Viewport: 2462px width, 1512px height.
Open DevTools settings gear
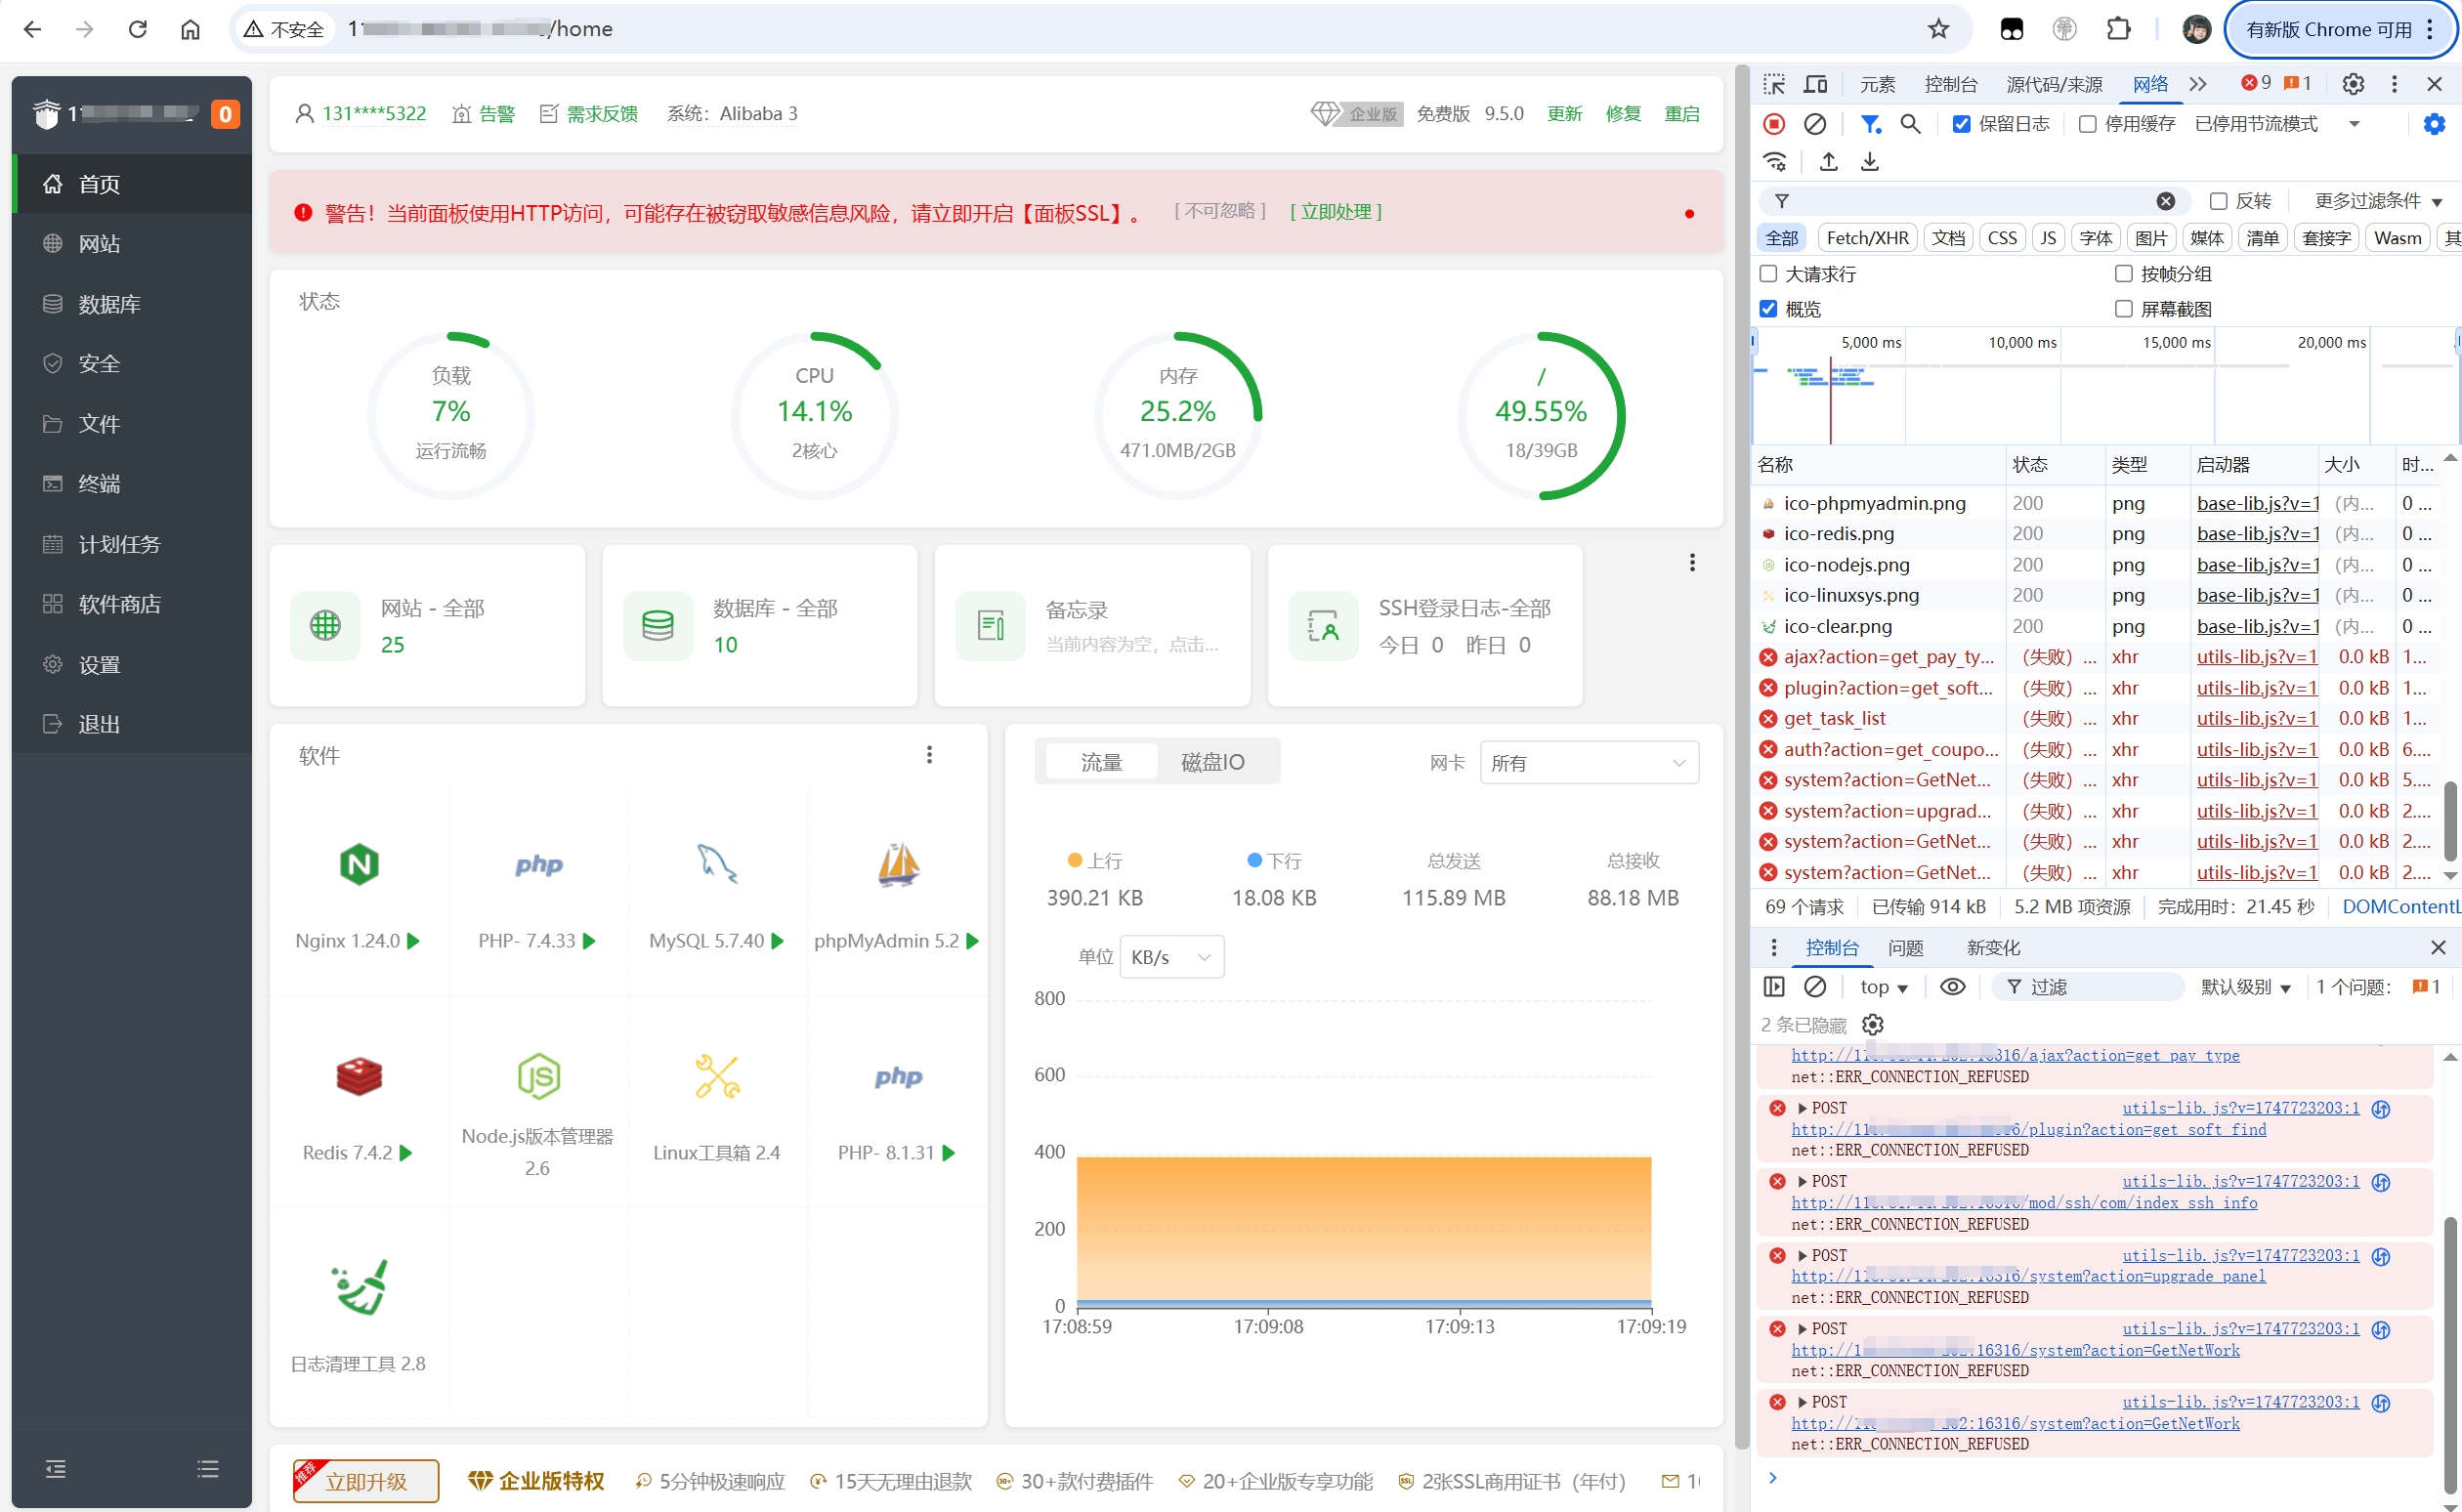click(x=2353, y=84)
